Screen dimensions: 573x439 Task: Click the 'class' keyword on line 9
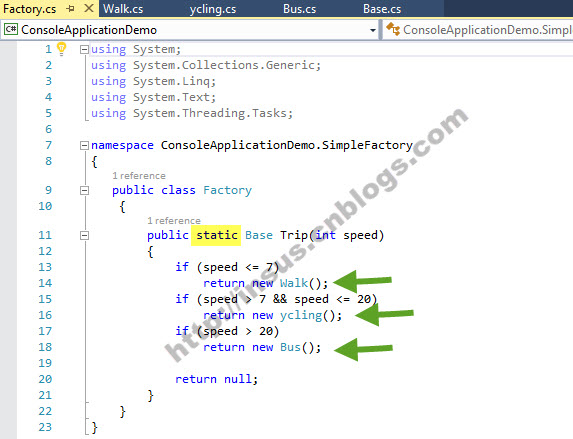pos(178,190)
